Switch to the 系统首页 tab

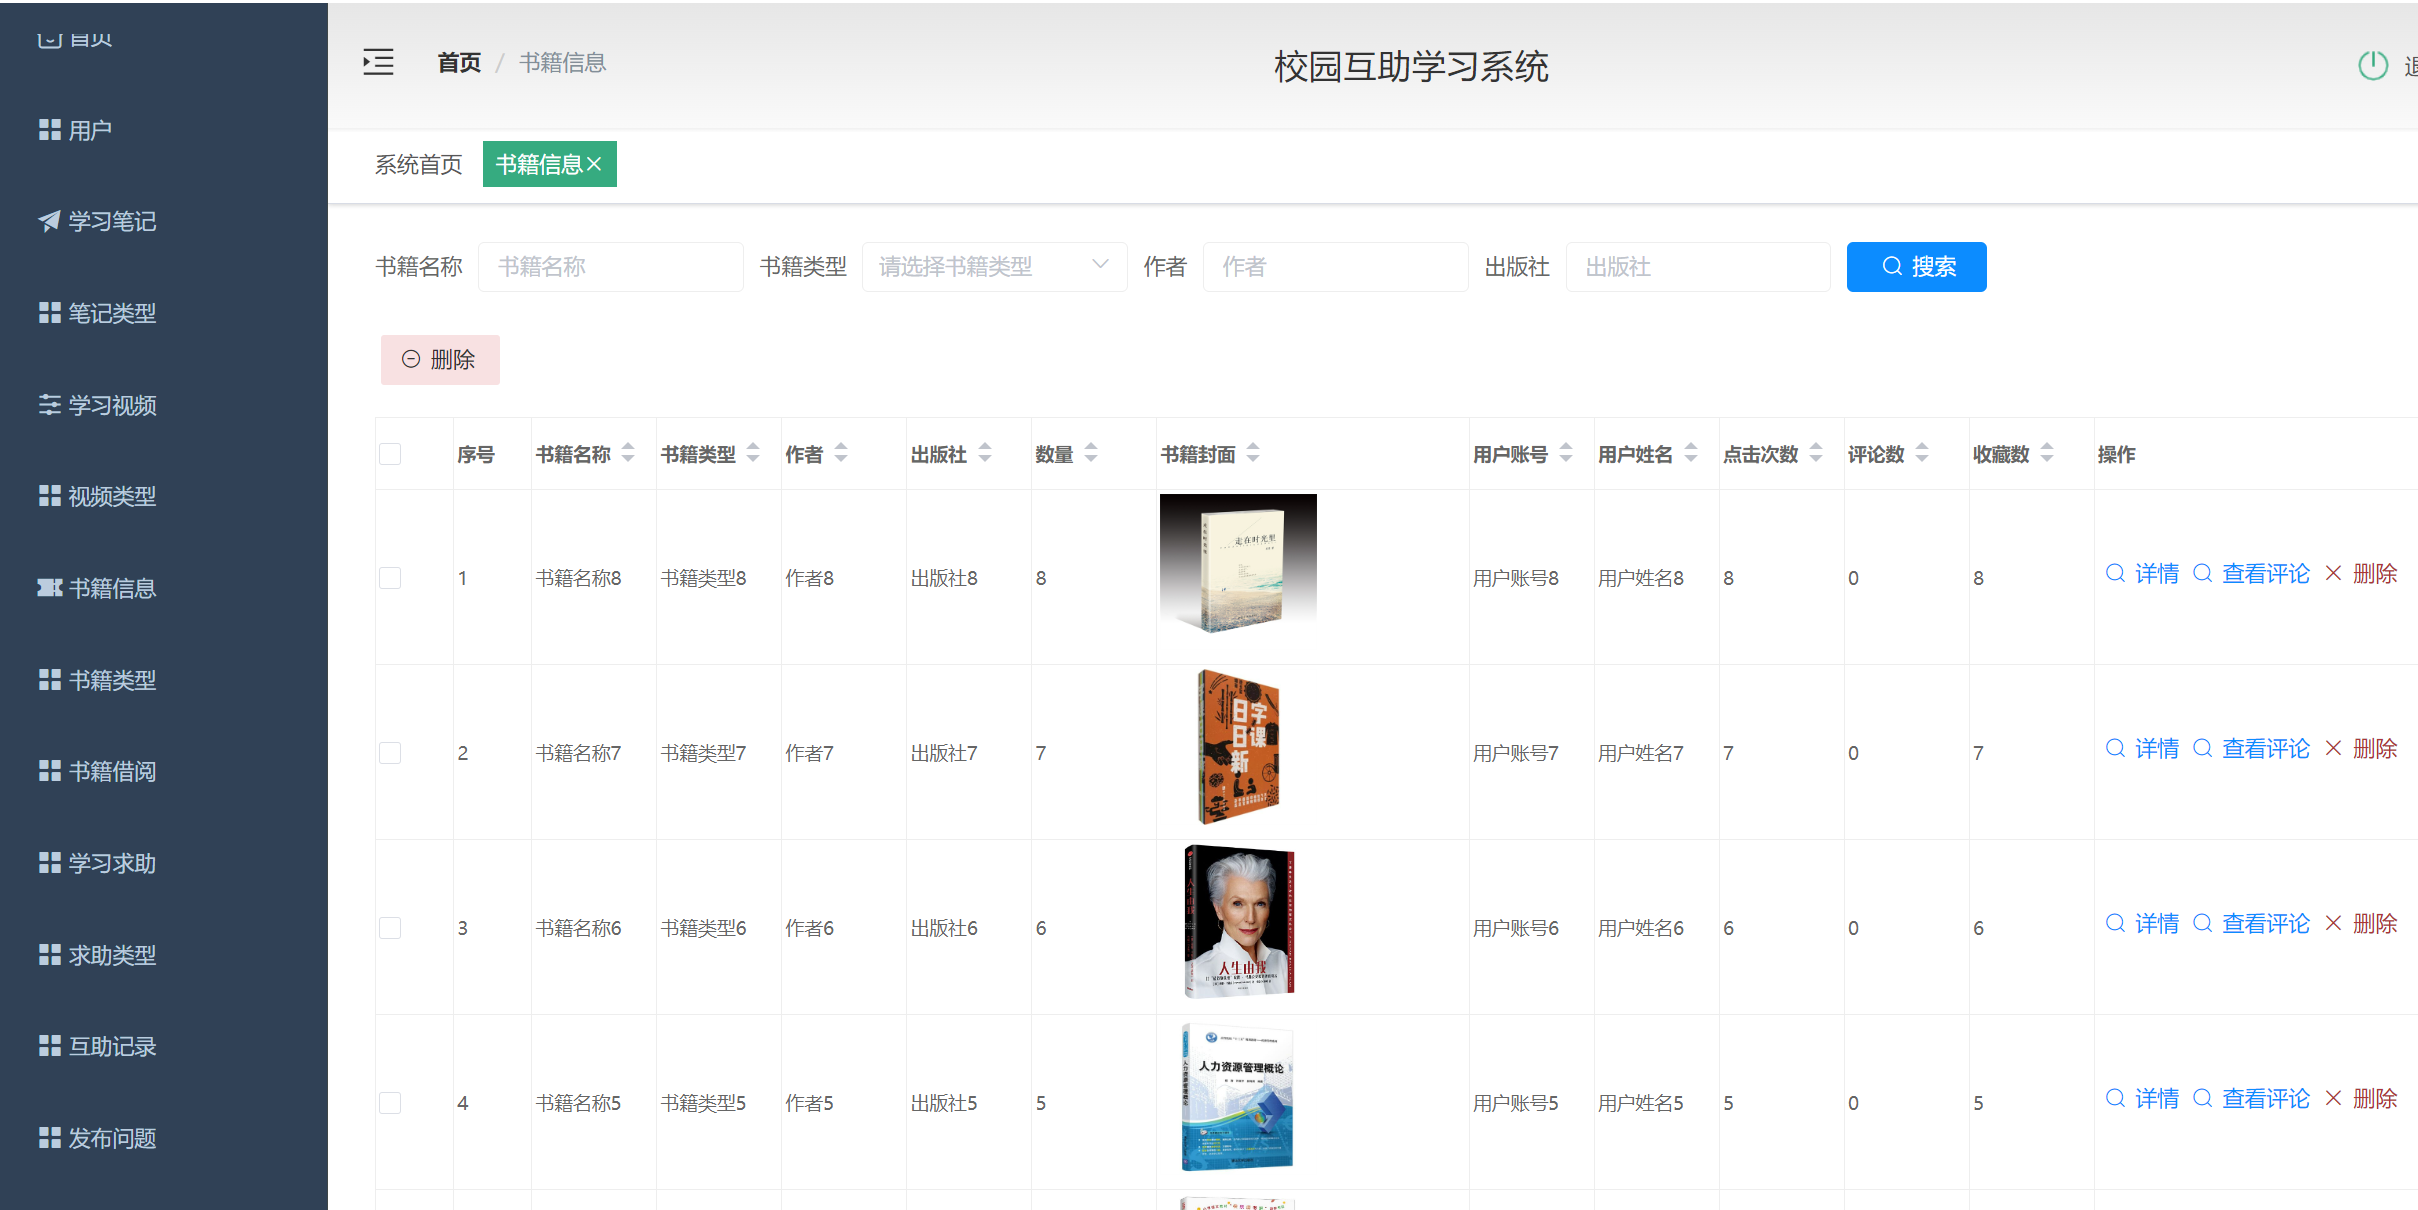418,164
